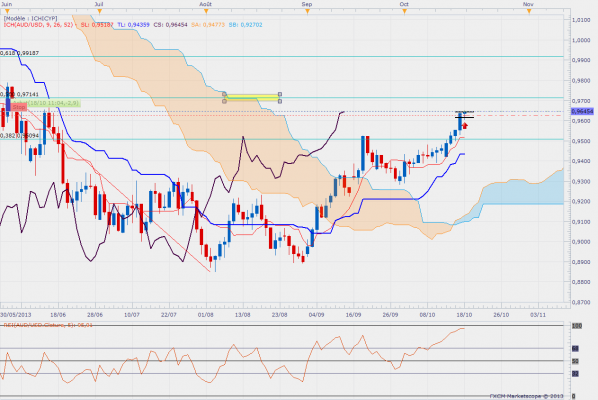The image size is (598, 400).
Task: Click the orange Juil month marker triangle
Action: point(100,11)
